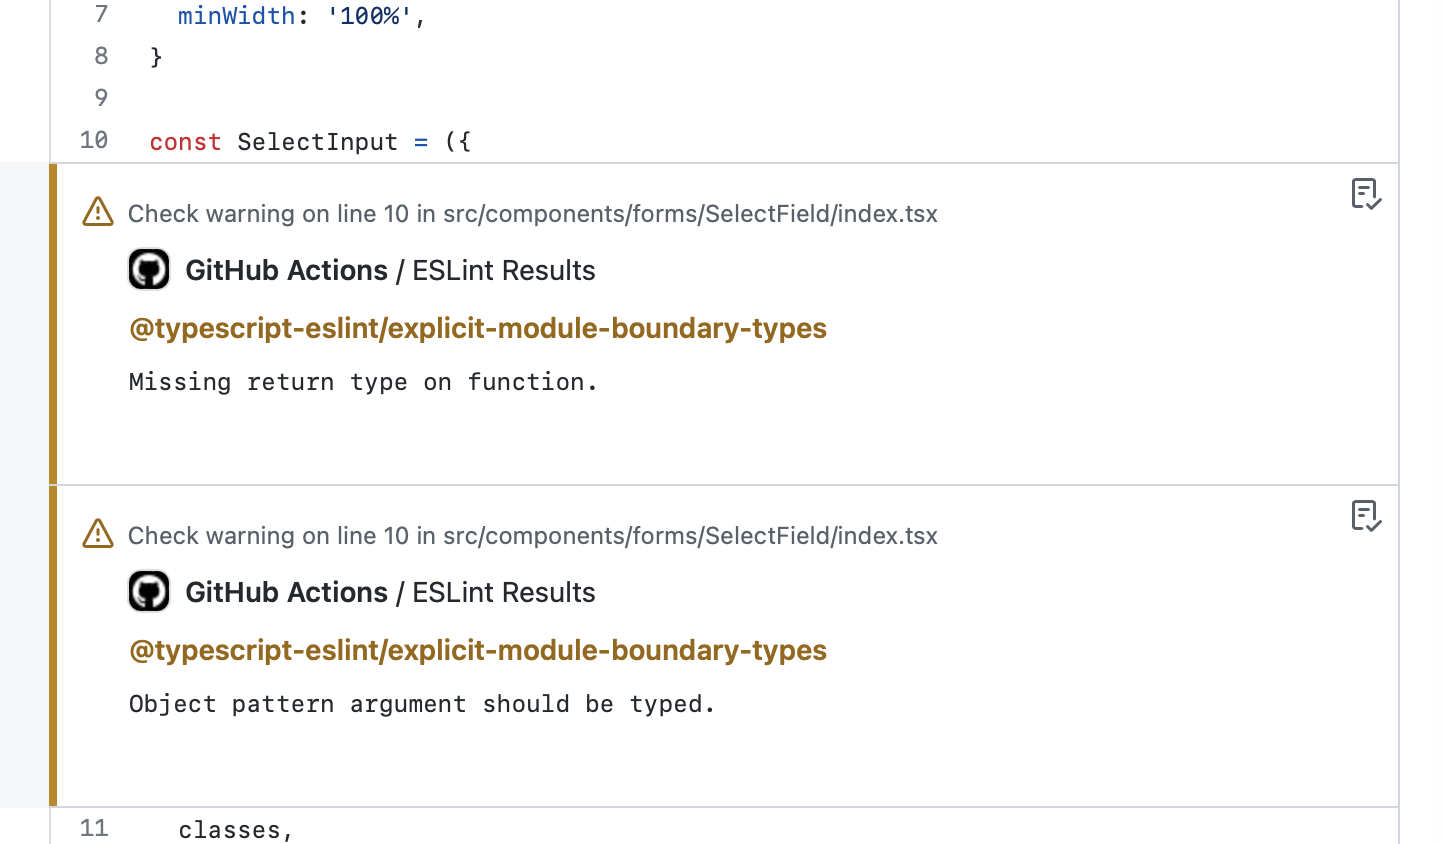Select line number 10 in the gutter
The width and height of the screenshot is (1442, 844).
click(93, 141)
